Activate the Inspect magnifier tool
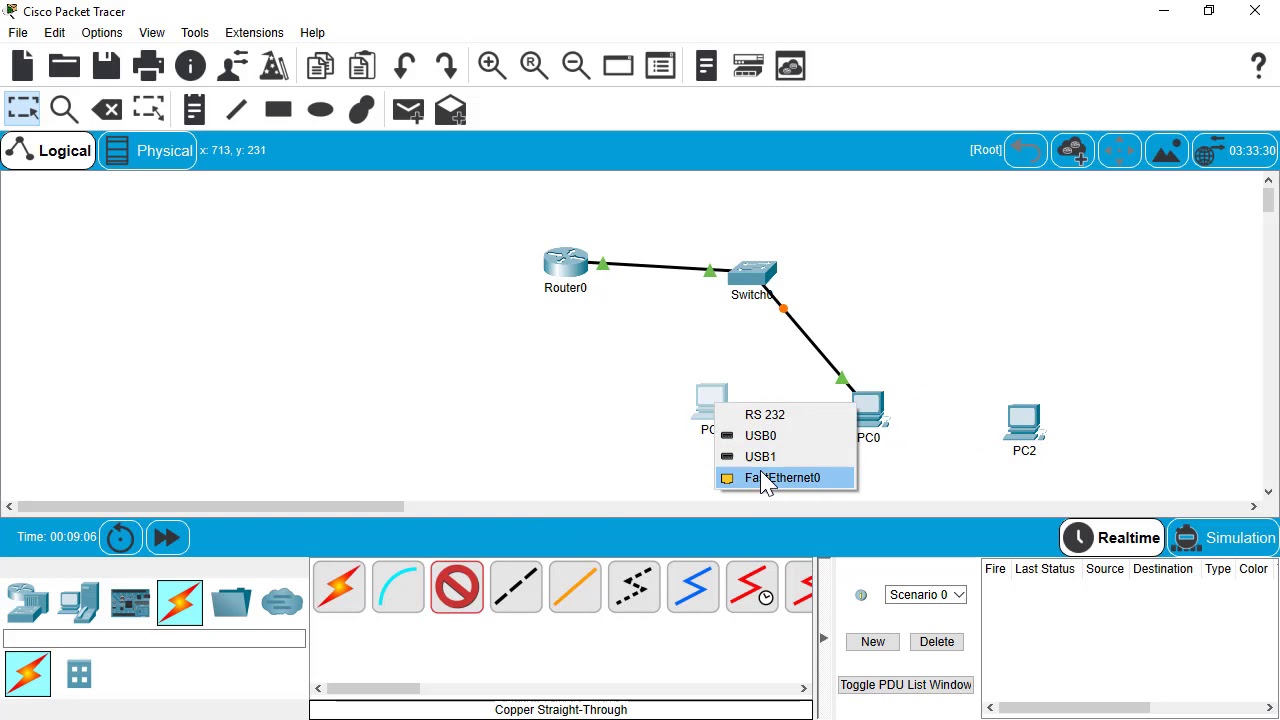The image size is (1280, 720). coord(64,109)
